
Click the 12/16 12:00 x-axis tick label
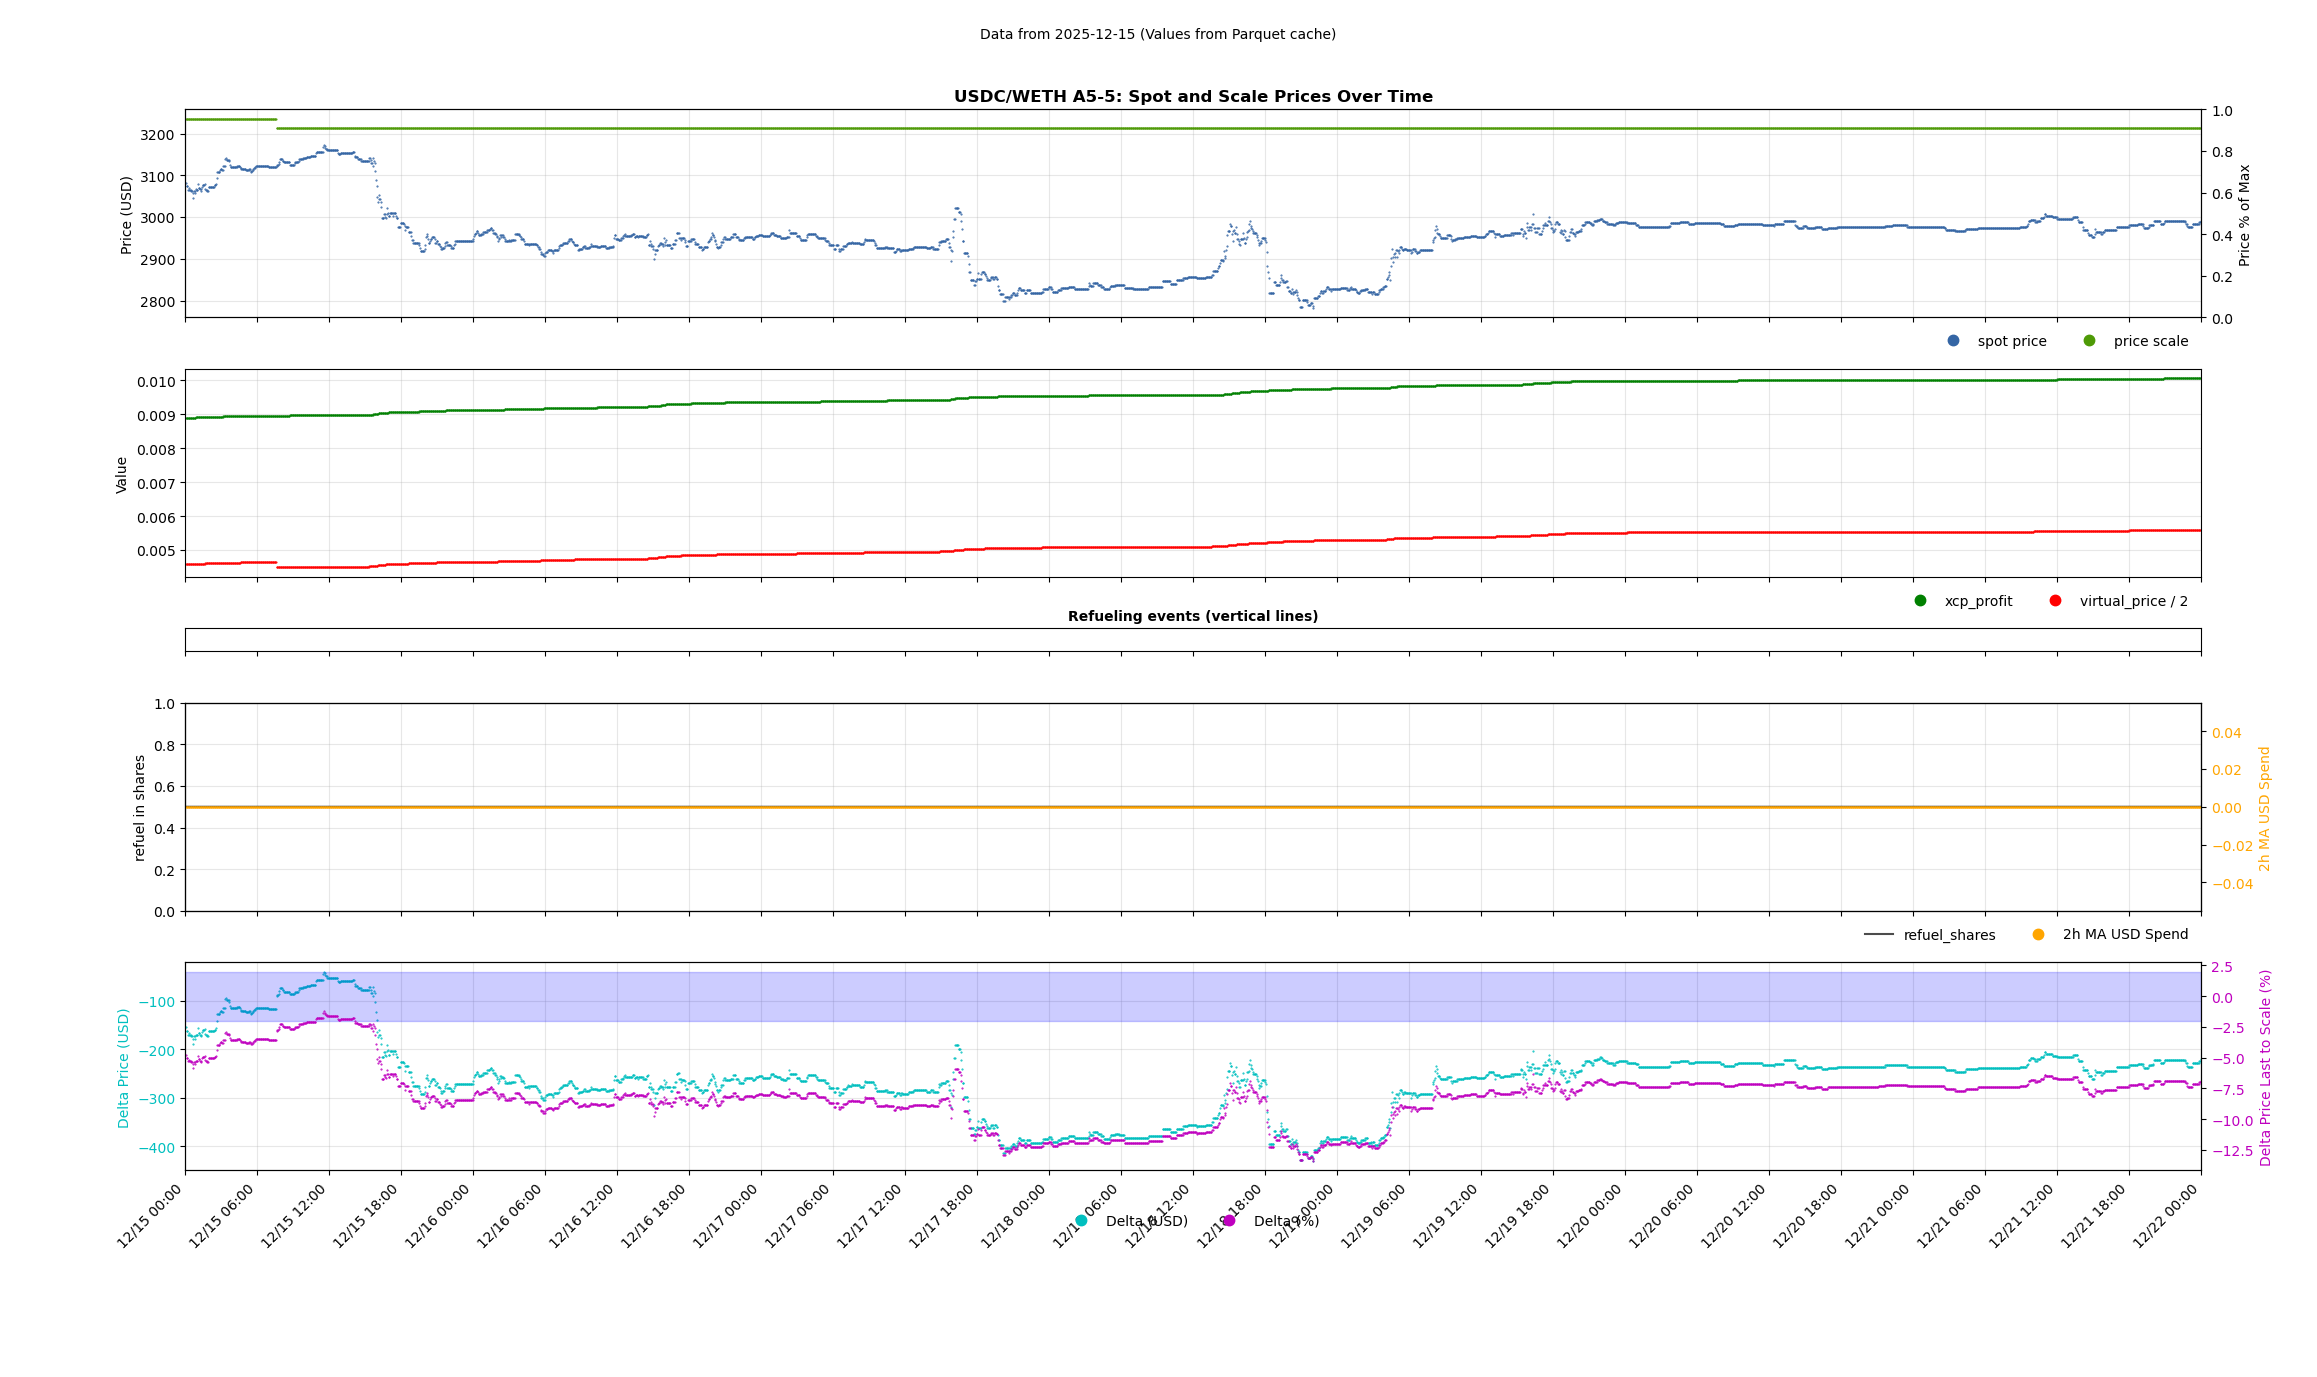tap(582, 1215)
